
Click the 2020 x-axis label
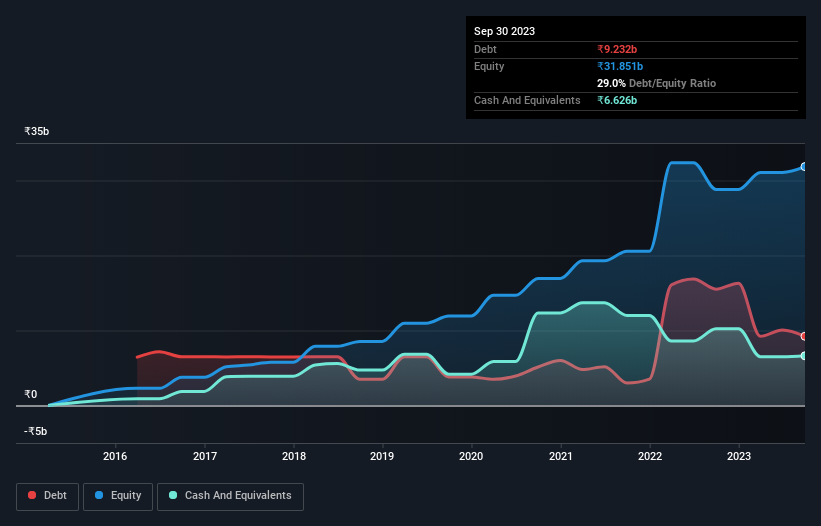point(471,456)
